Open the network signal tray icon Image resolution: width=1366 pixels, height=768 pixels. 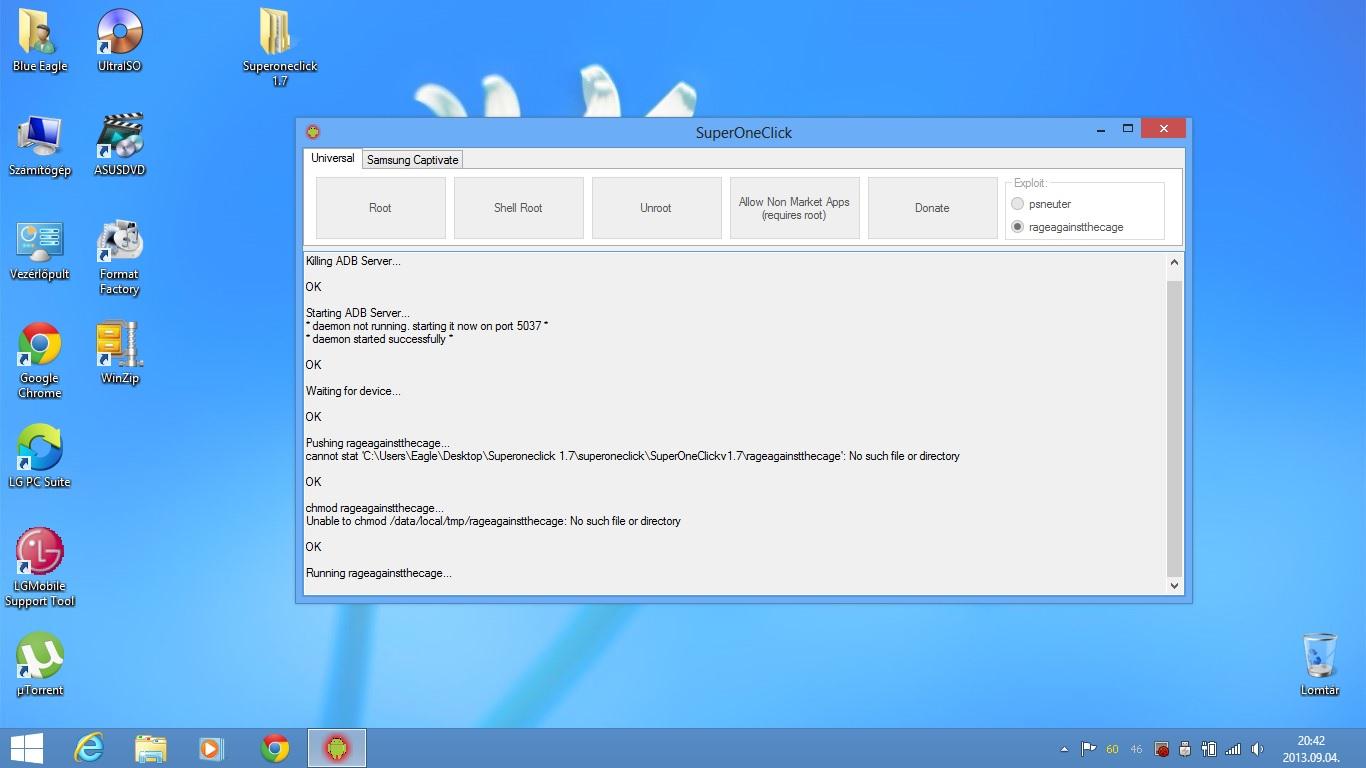1233,748
